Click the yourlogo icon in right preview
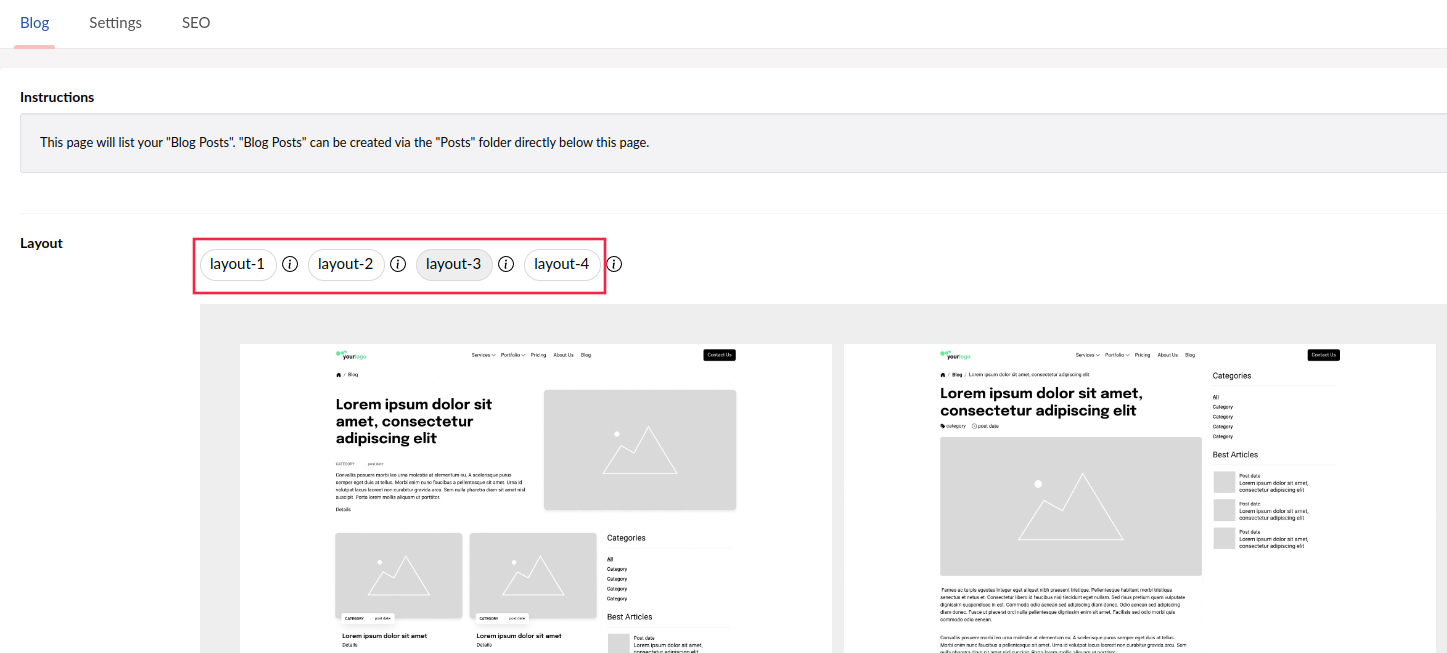The width and height of the screenshot is (1447, 653). tap(956, 355)
